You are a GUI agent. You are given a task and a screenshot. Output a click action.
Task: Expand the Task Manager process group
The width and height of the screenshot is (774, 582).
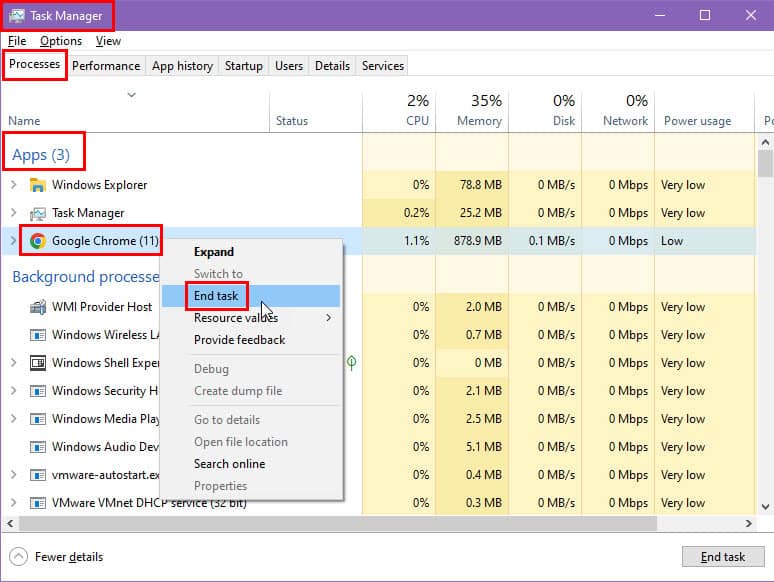coord(14,213)
